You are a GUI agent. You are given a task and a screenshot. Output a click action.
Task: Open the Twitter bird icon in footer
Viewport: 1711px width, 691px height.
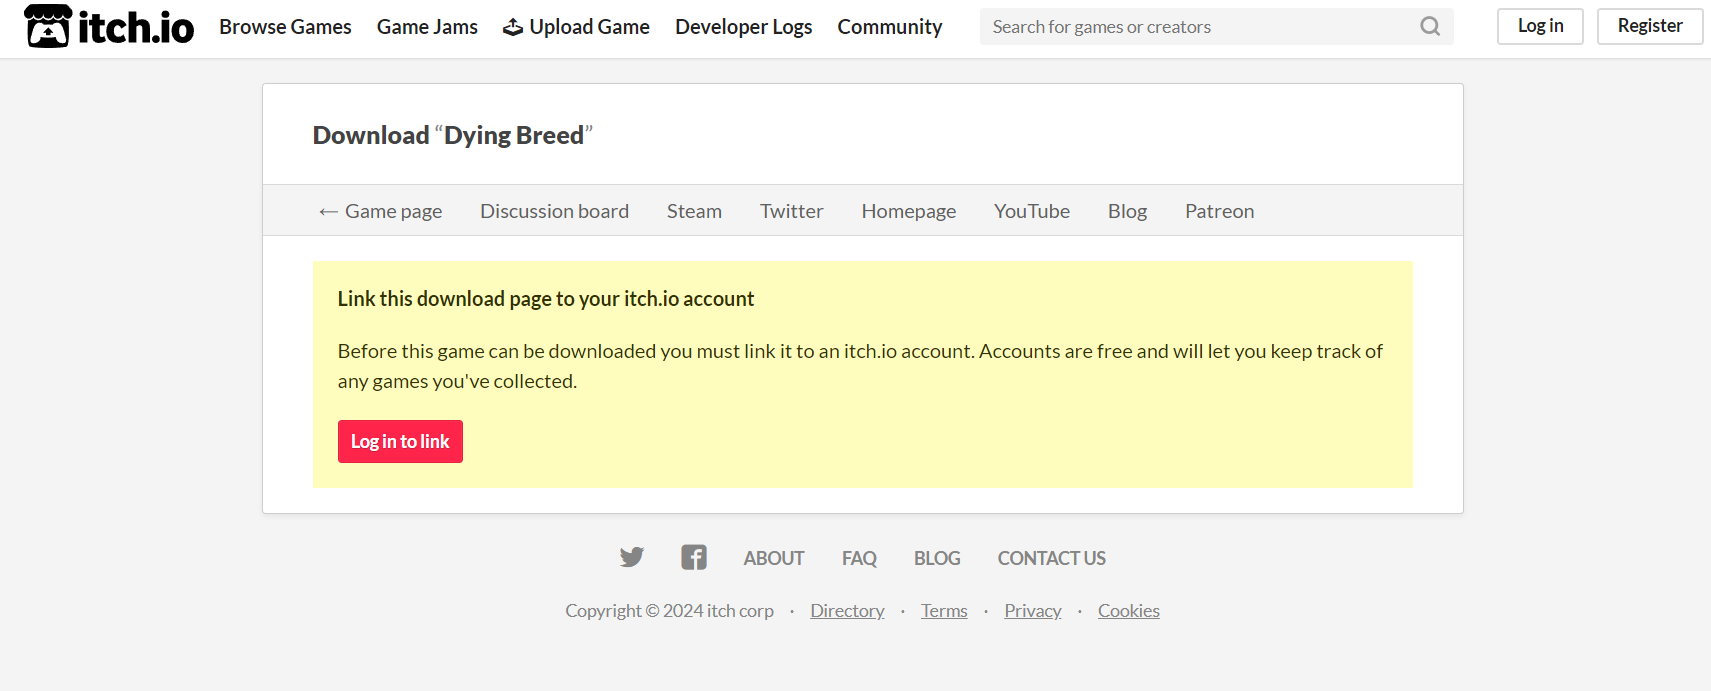(631, 557)
